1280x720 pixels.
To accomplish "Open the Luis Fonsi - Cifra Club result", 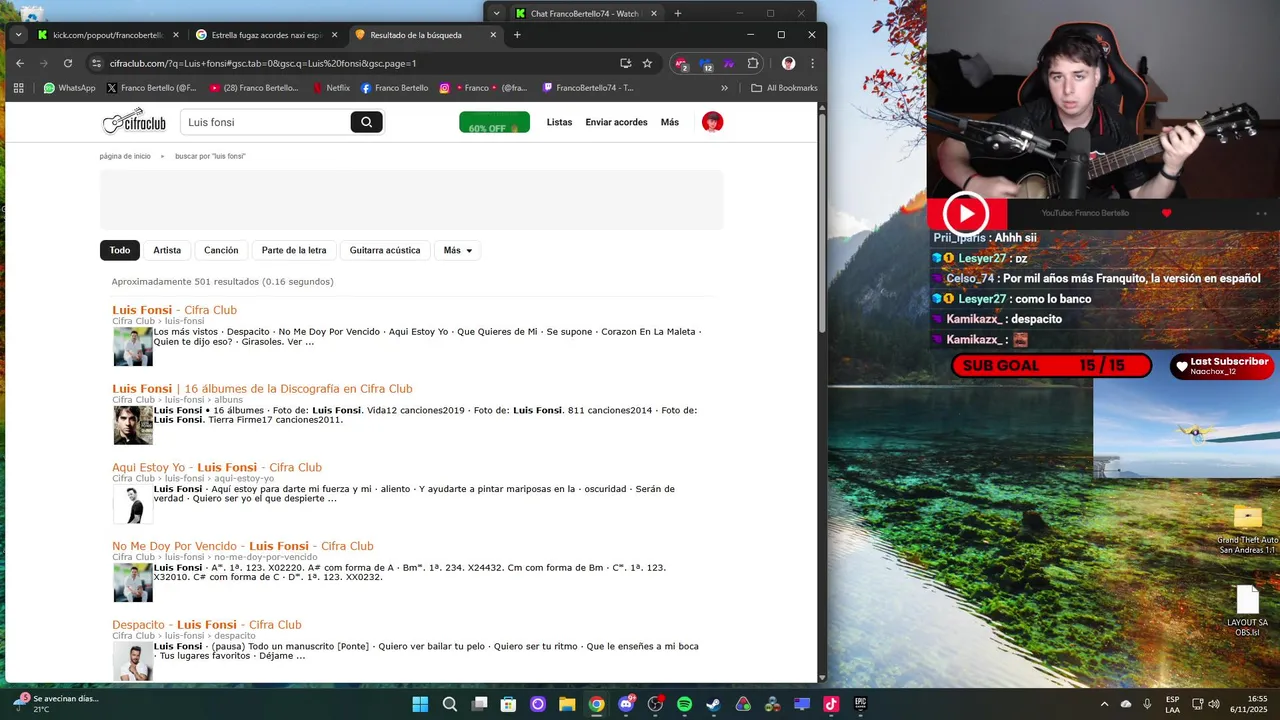I will point(174,310).
